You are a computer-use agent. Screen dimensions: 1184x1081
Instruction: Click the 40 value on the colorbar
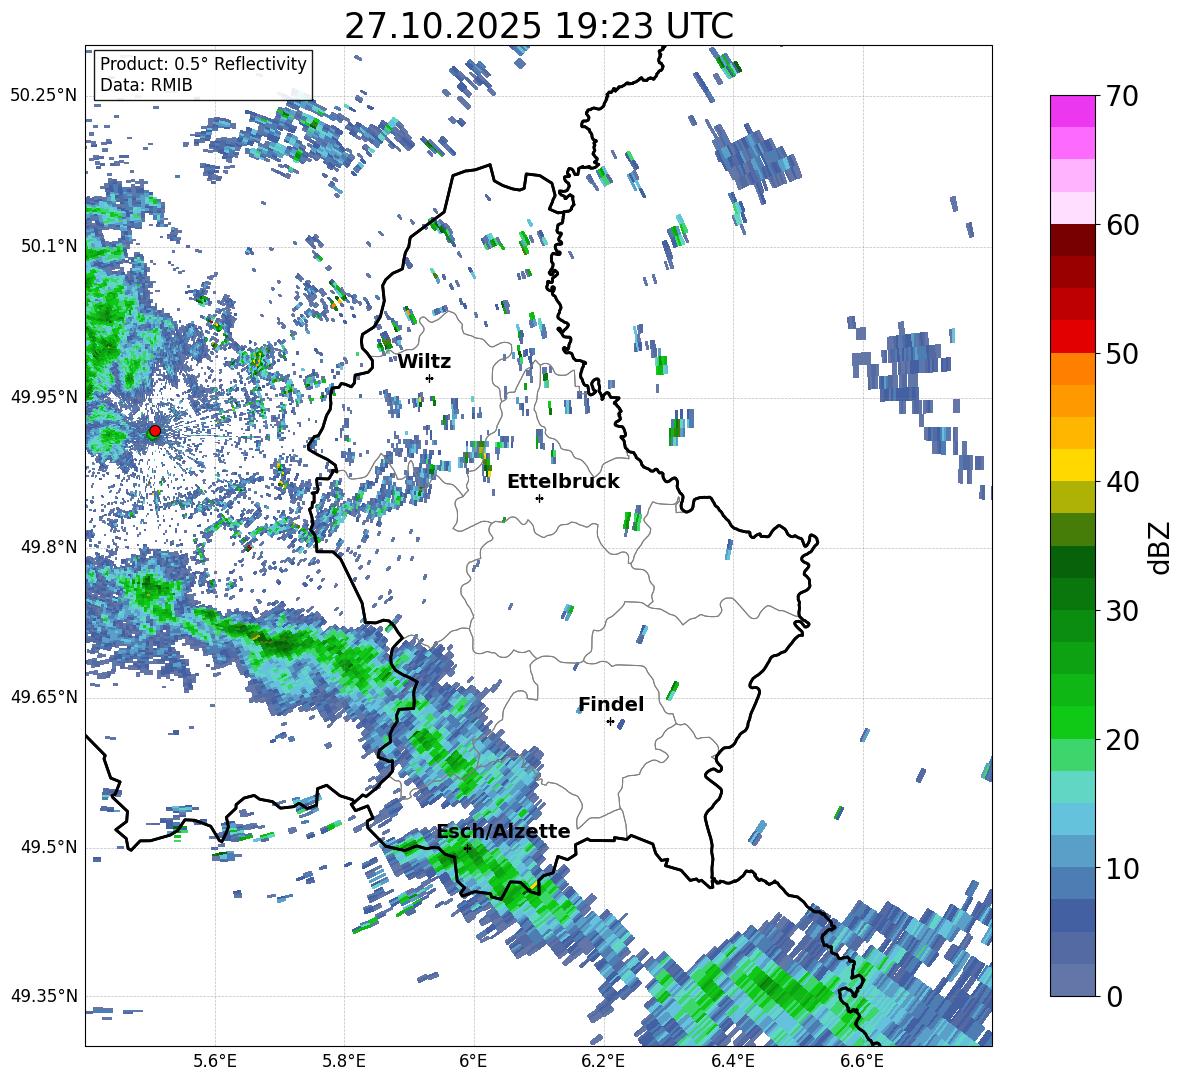click(1122, 482)
